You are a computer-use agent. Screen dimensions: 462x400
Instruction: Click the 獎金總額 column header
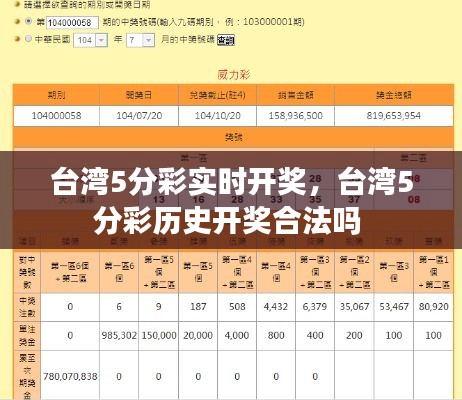pyautogui.click(x=394, y=95)
